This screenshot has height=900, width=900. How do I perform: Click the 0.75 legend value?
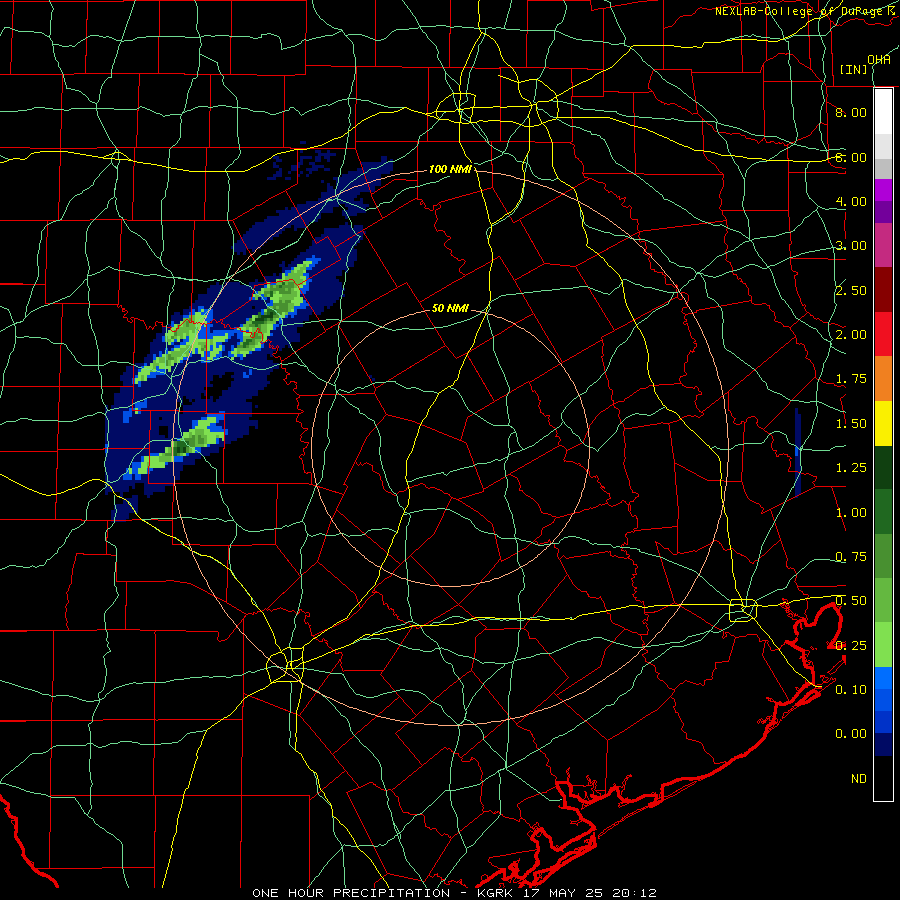pyautogui.click(x=851, y=557)
